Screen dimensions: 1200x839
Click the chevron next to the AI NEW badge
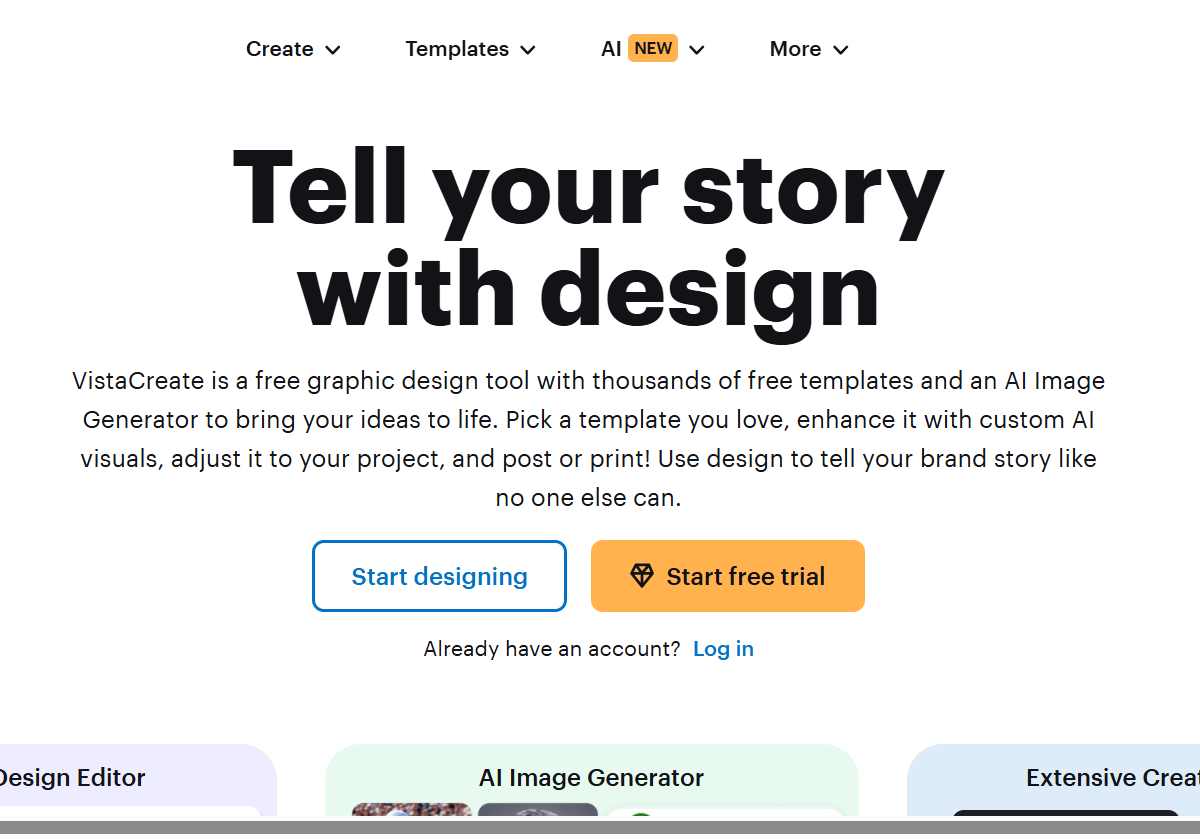pyautogui.click(x=697, y=50)
